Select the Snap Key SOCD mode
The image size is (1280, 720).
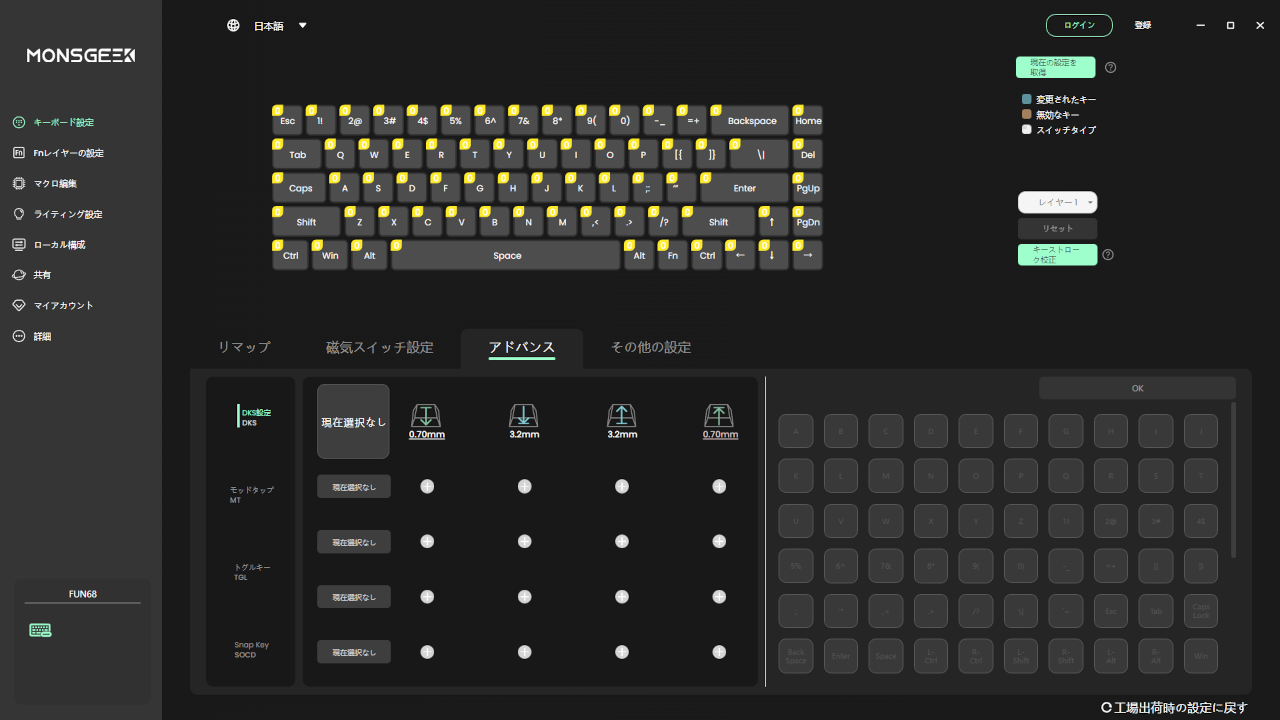(251, 649)
